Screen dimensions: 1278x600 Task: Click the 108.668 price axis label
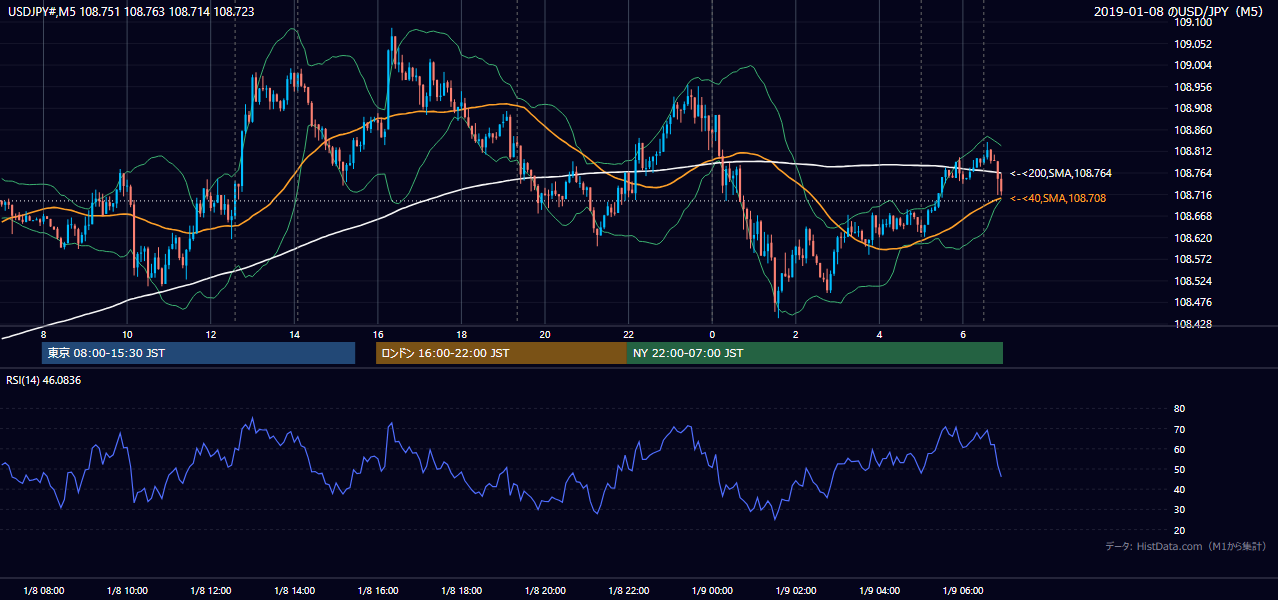[1192, 216]
